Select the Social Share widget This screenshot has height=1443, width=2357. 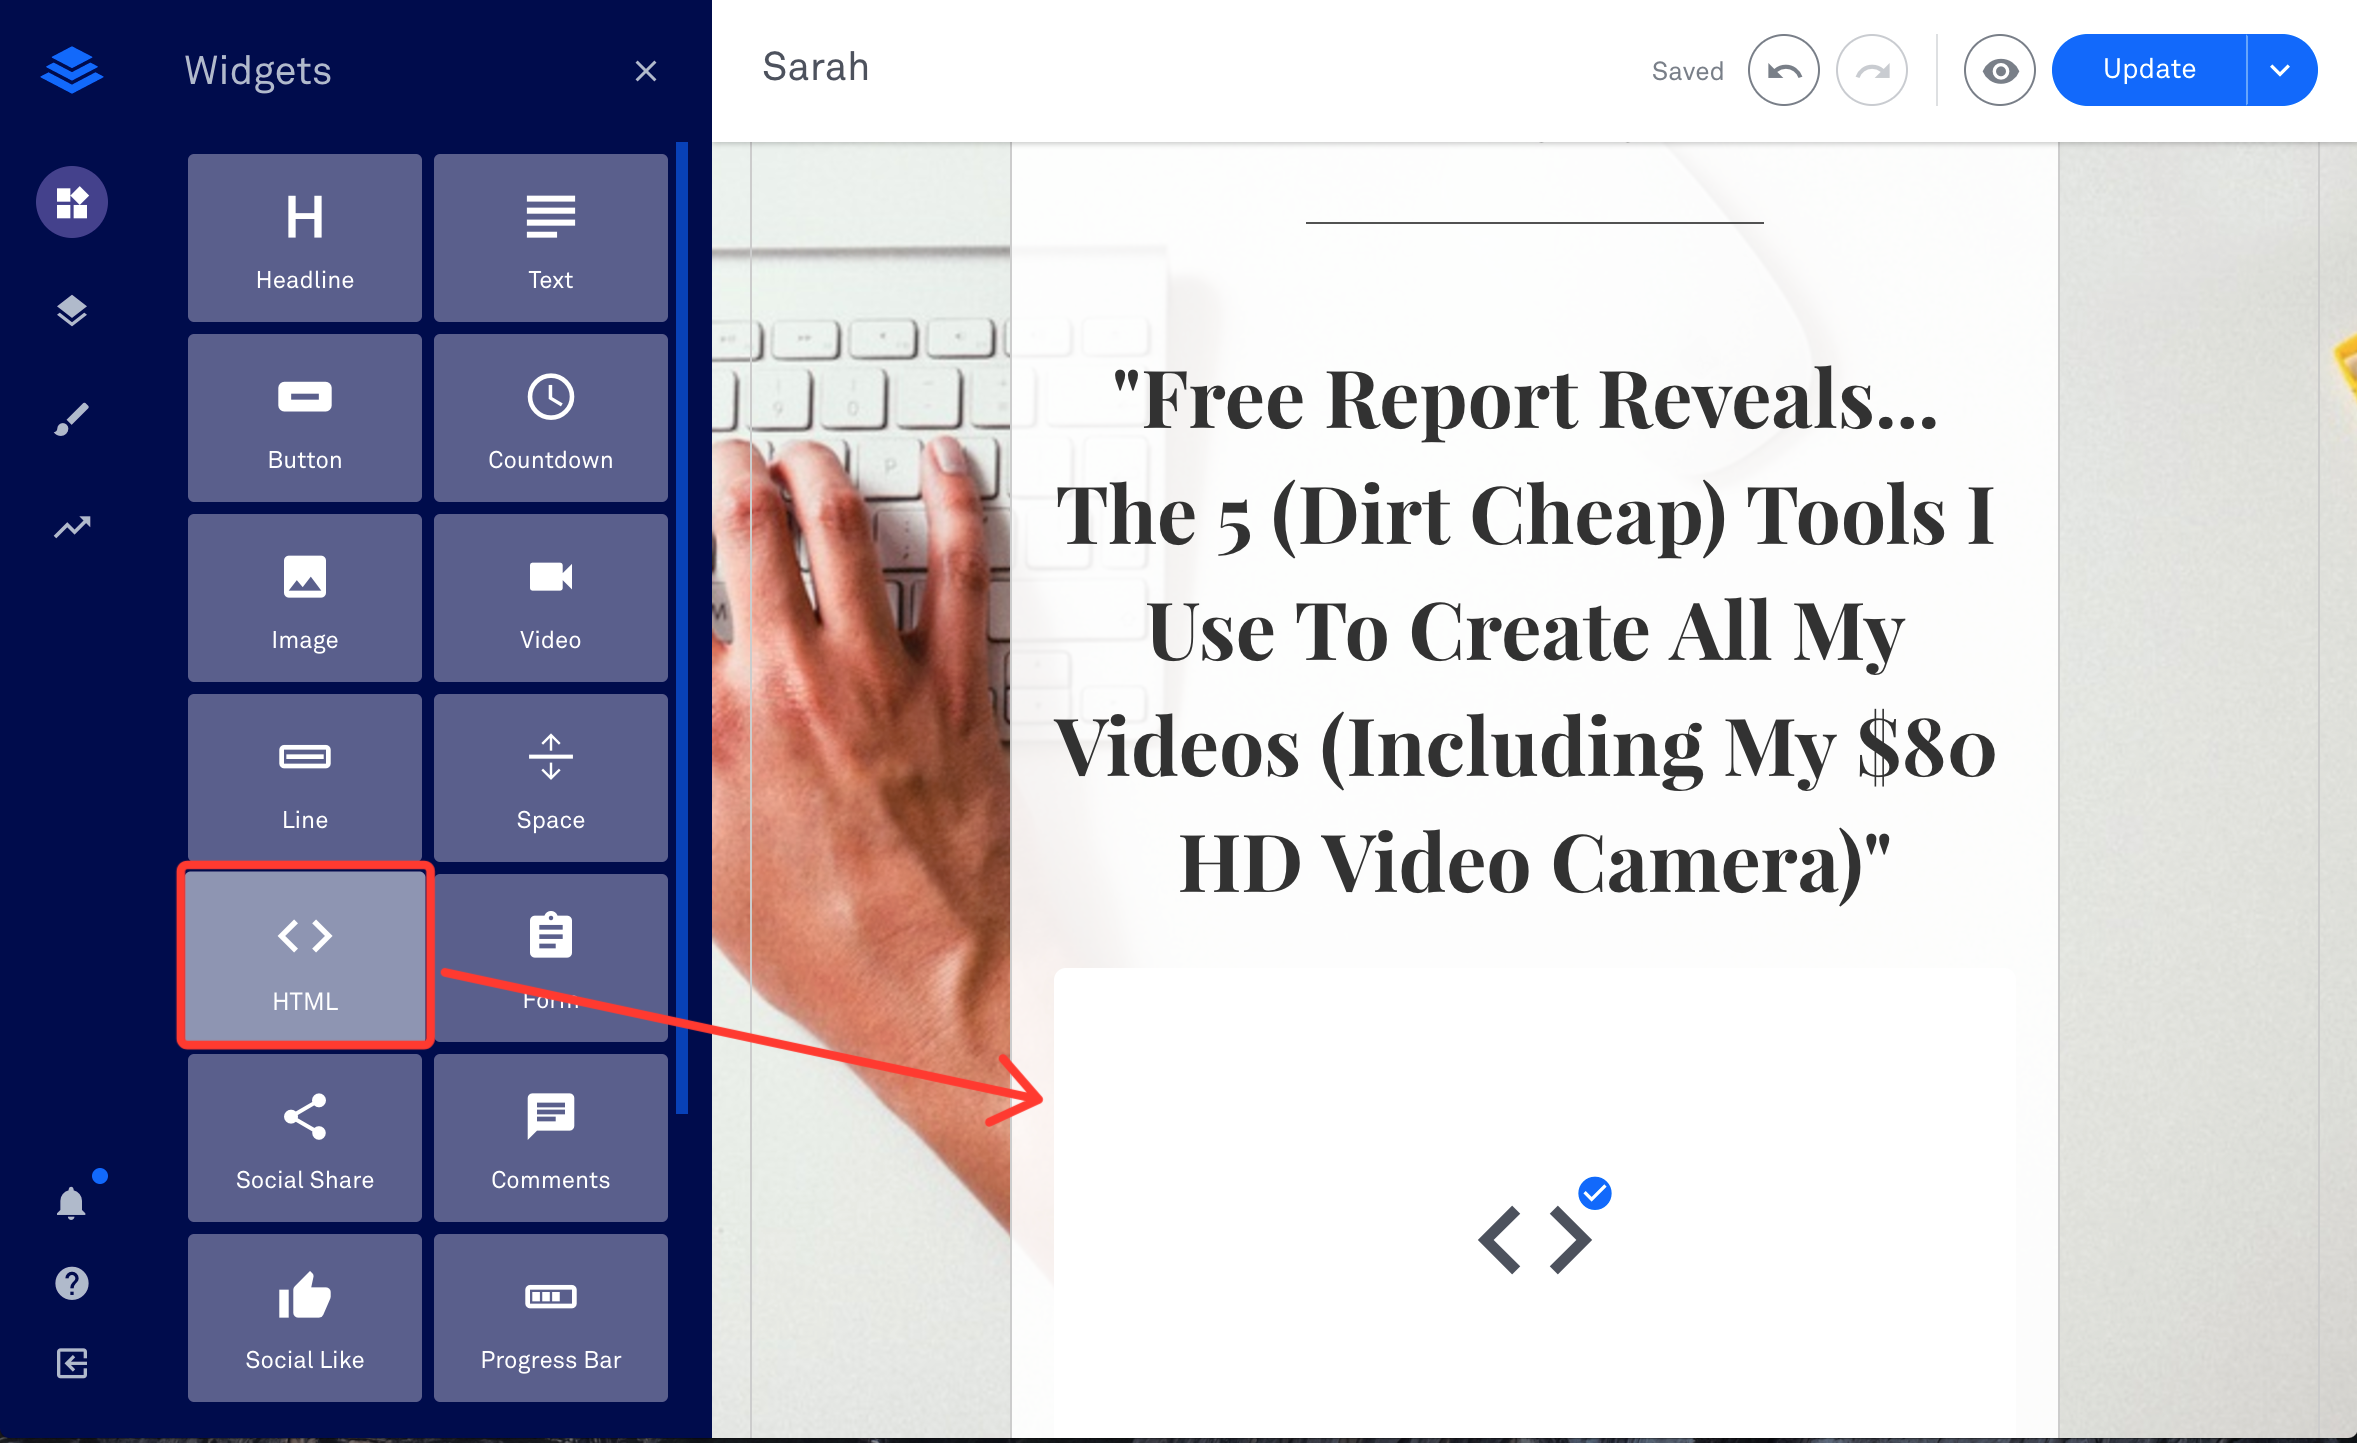pos(305,1138)
